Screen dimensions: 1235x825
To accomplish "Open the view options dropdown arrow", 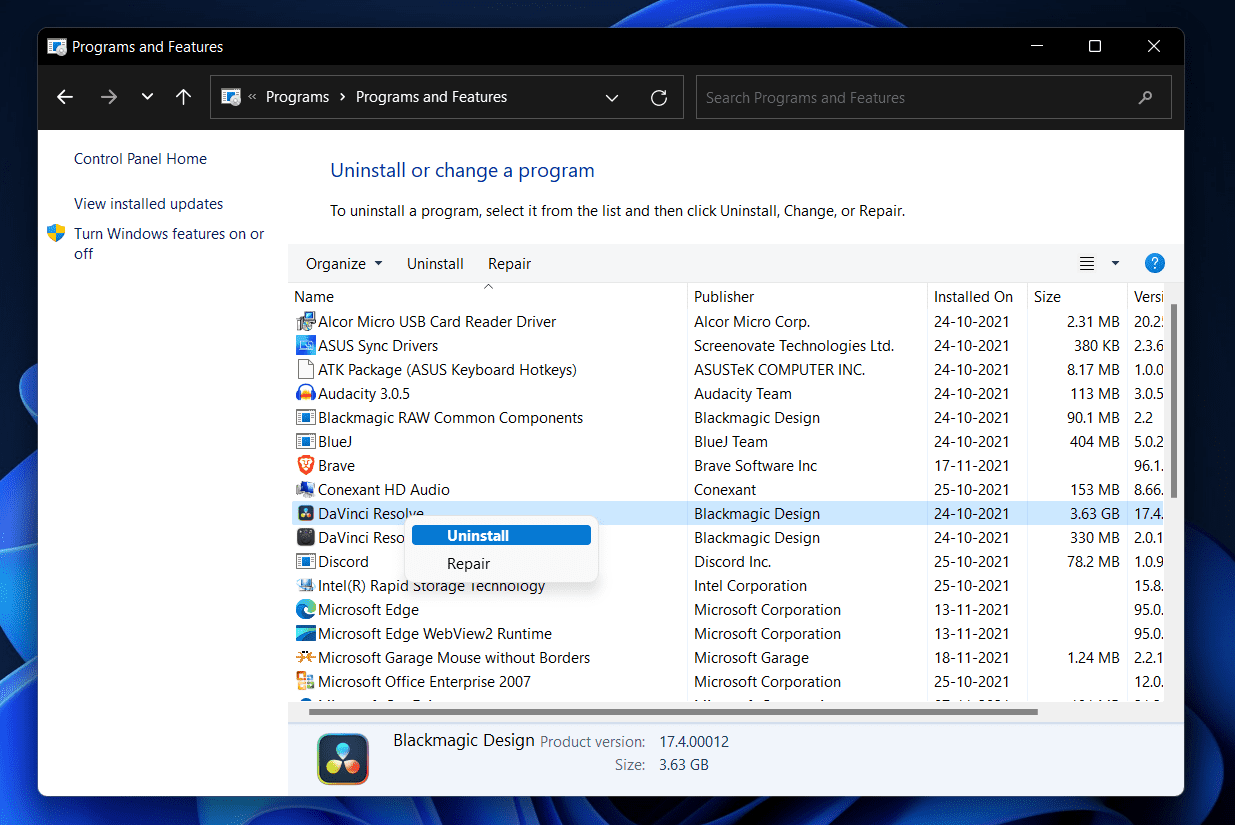I will [x=1115, y=264].
